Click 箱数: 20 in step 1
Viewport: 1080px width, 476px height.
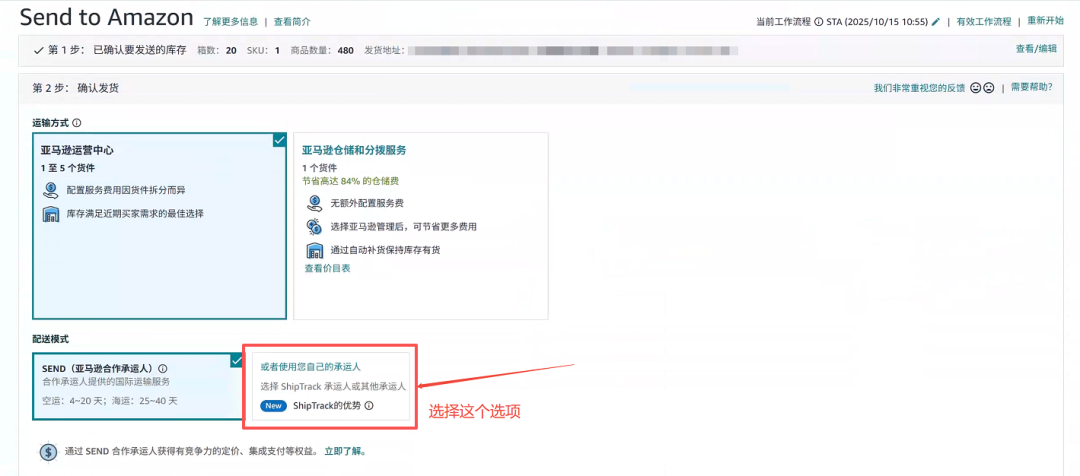point(217,50)
